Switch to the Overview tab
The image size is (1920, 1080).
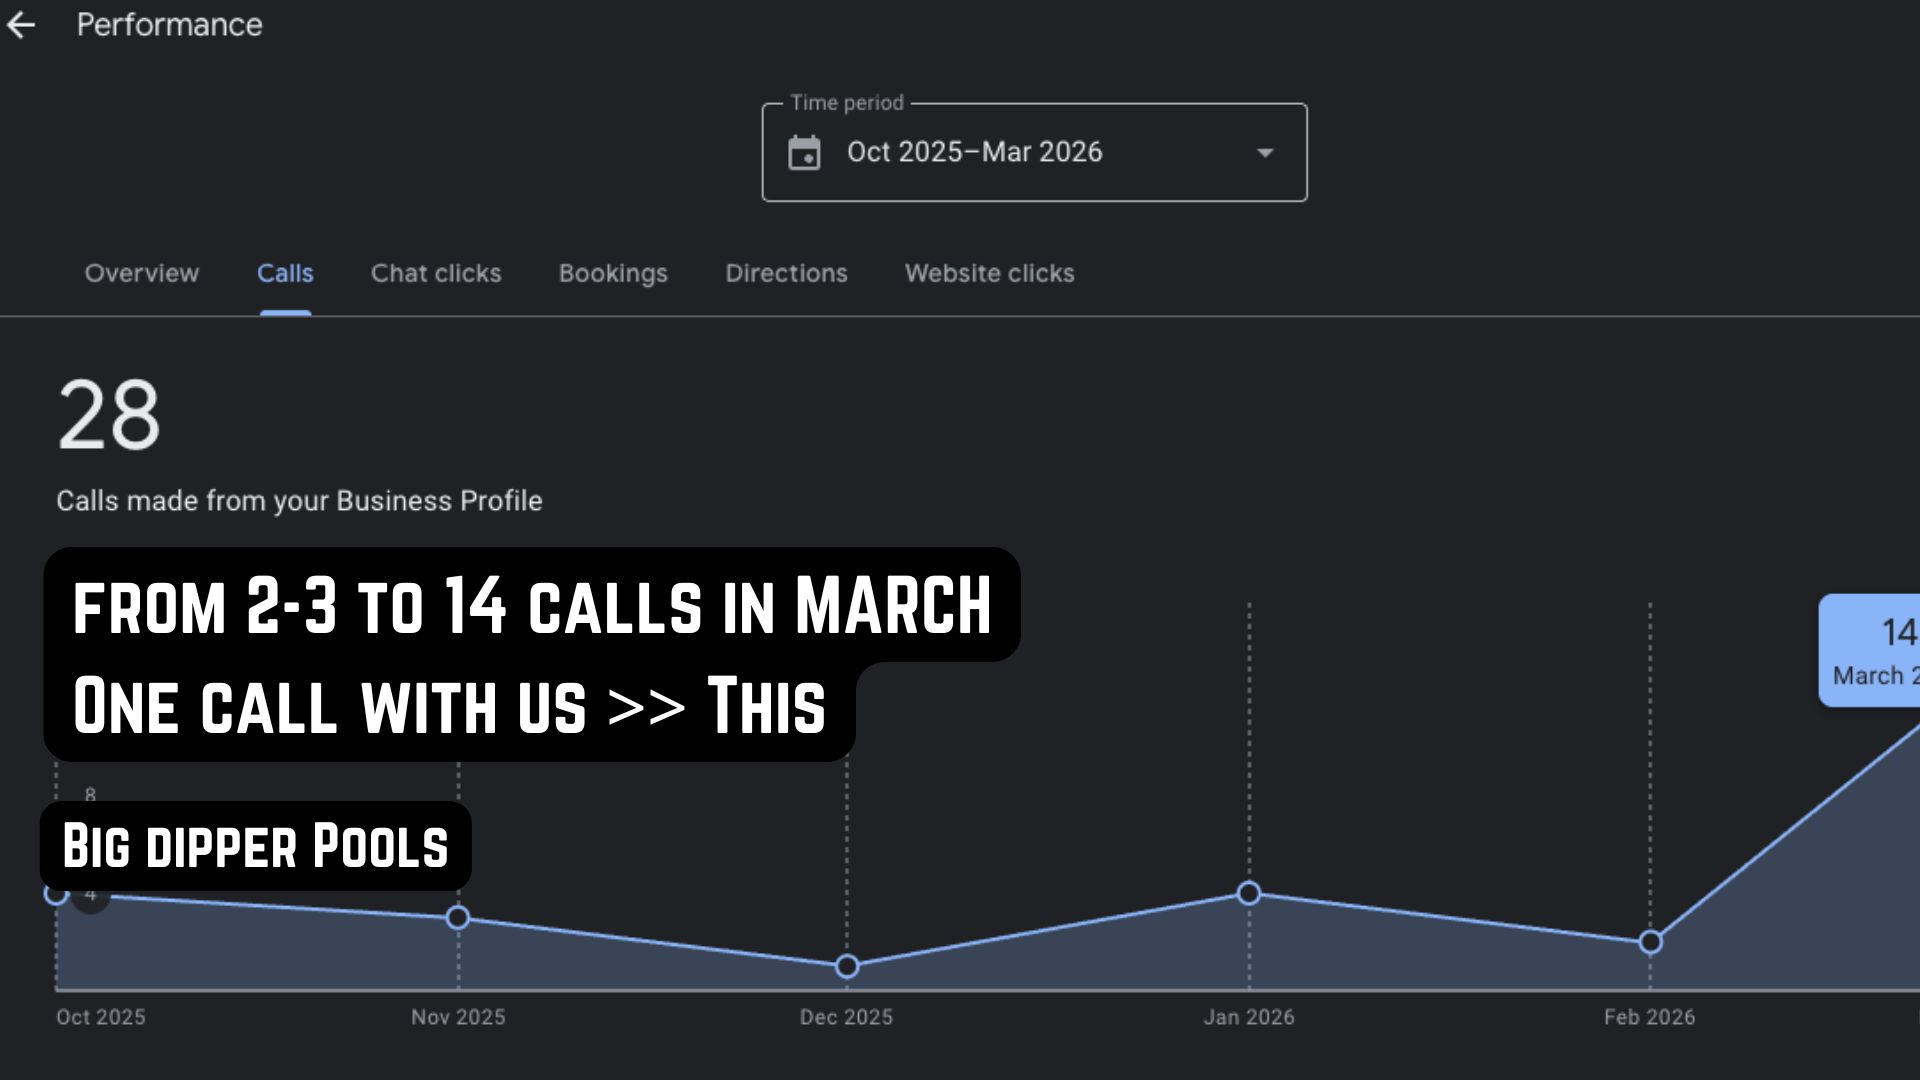141,273
